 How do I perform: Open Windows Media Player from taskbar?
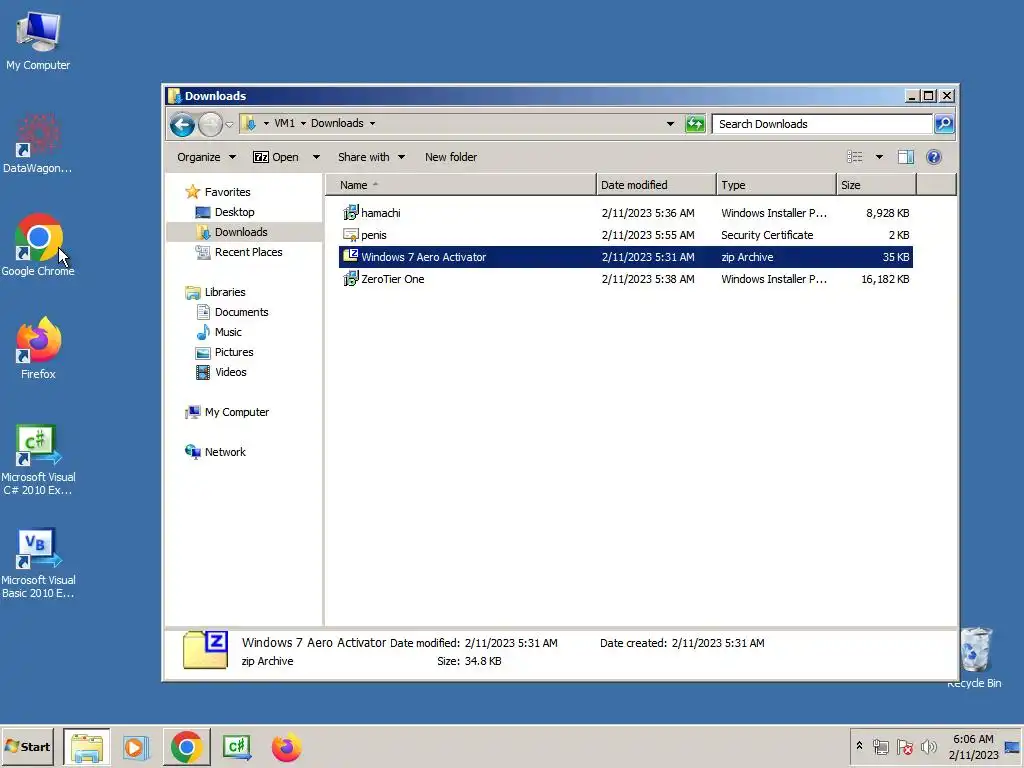[136, 747]
